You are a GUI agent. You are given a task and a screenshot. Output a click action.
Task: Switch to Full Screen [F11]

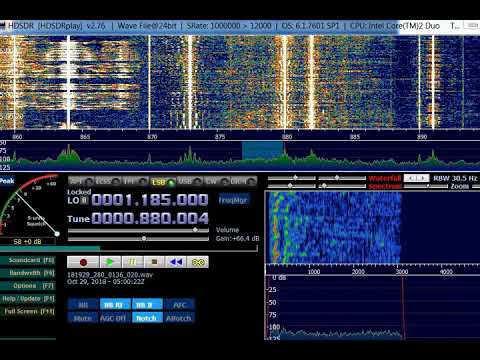pyautogui.click(x=29, y=311)
